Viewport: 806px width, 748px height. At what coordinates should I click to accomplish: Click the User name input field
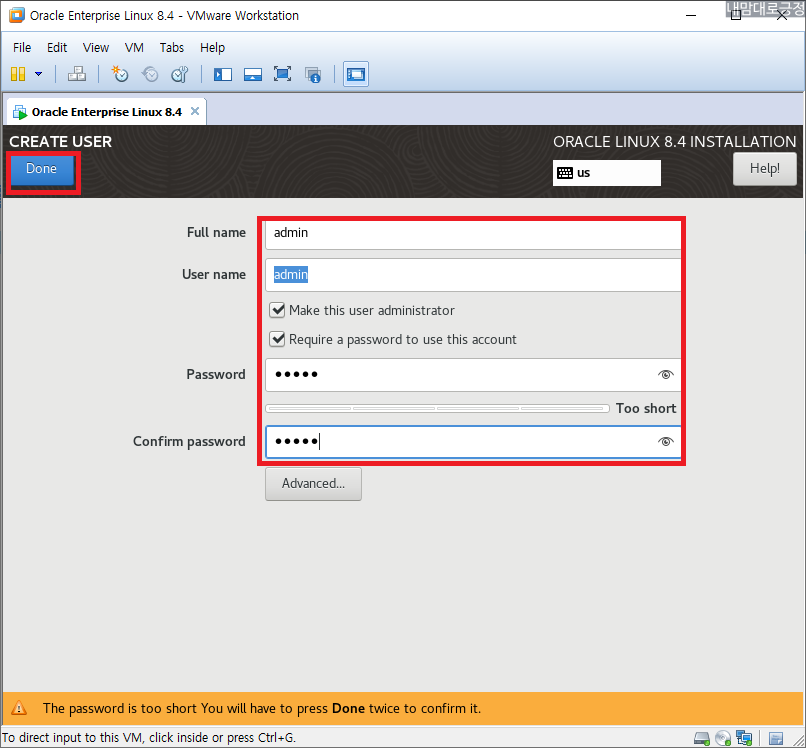tap(473, 275)
